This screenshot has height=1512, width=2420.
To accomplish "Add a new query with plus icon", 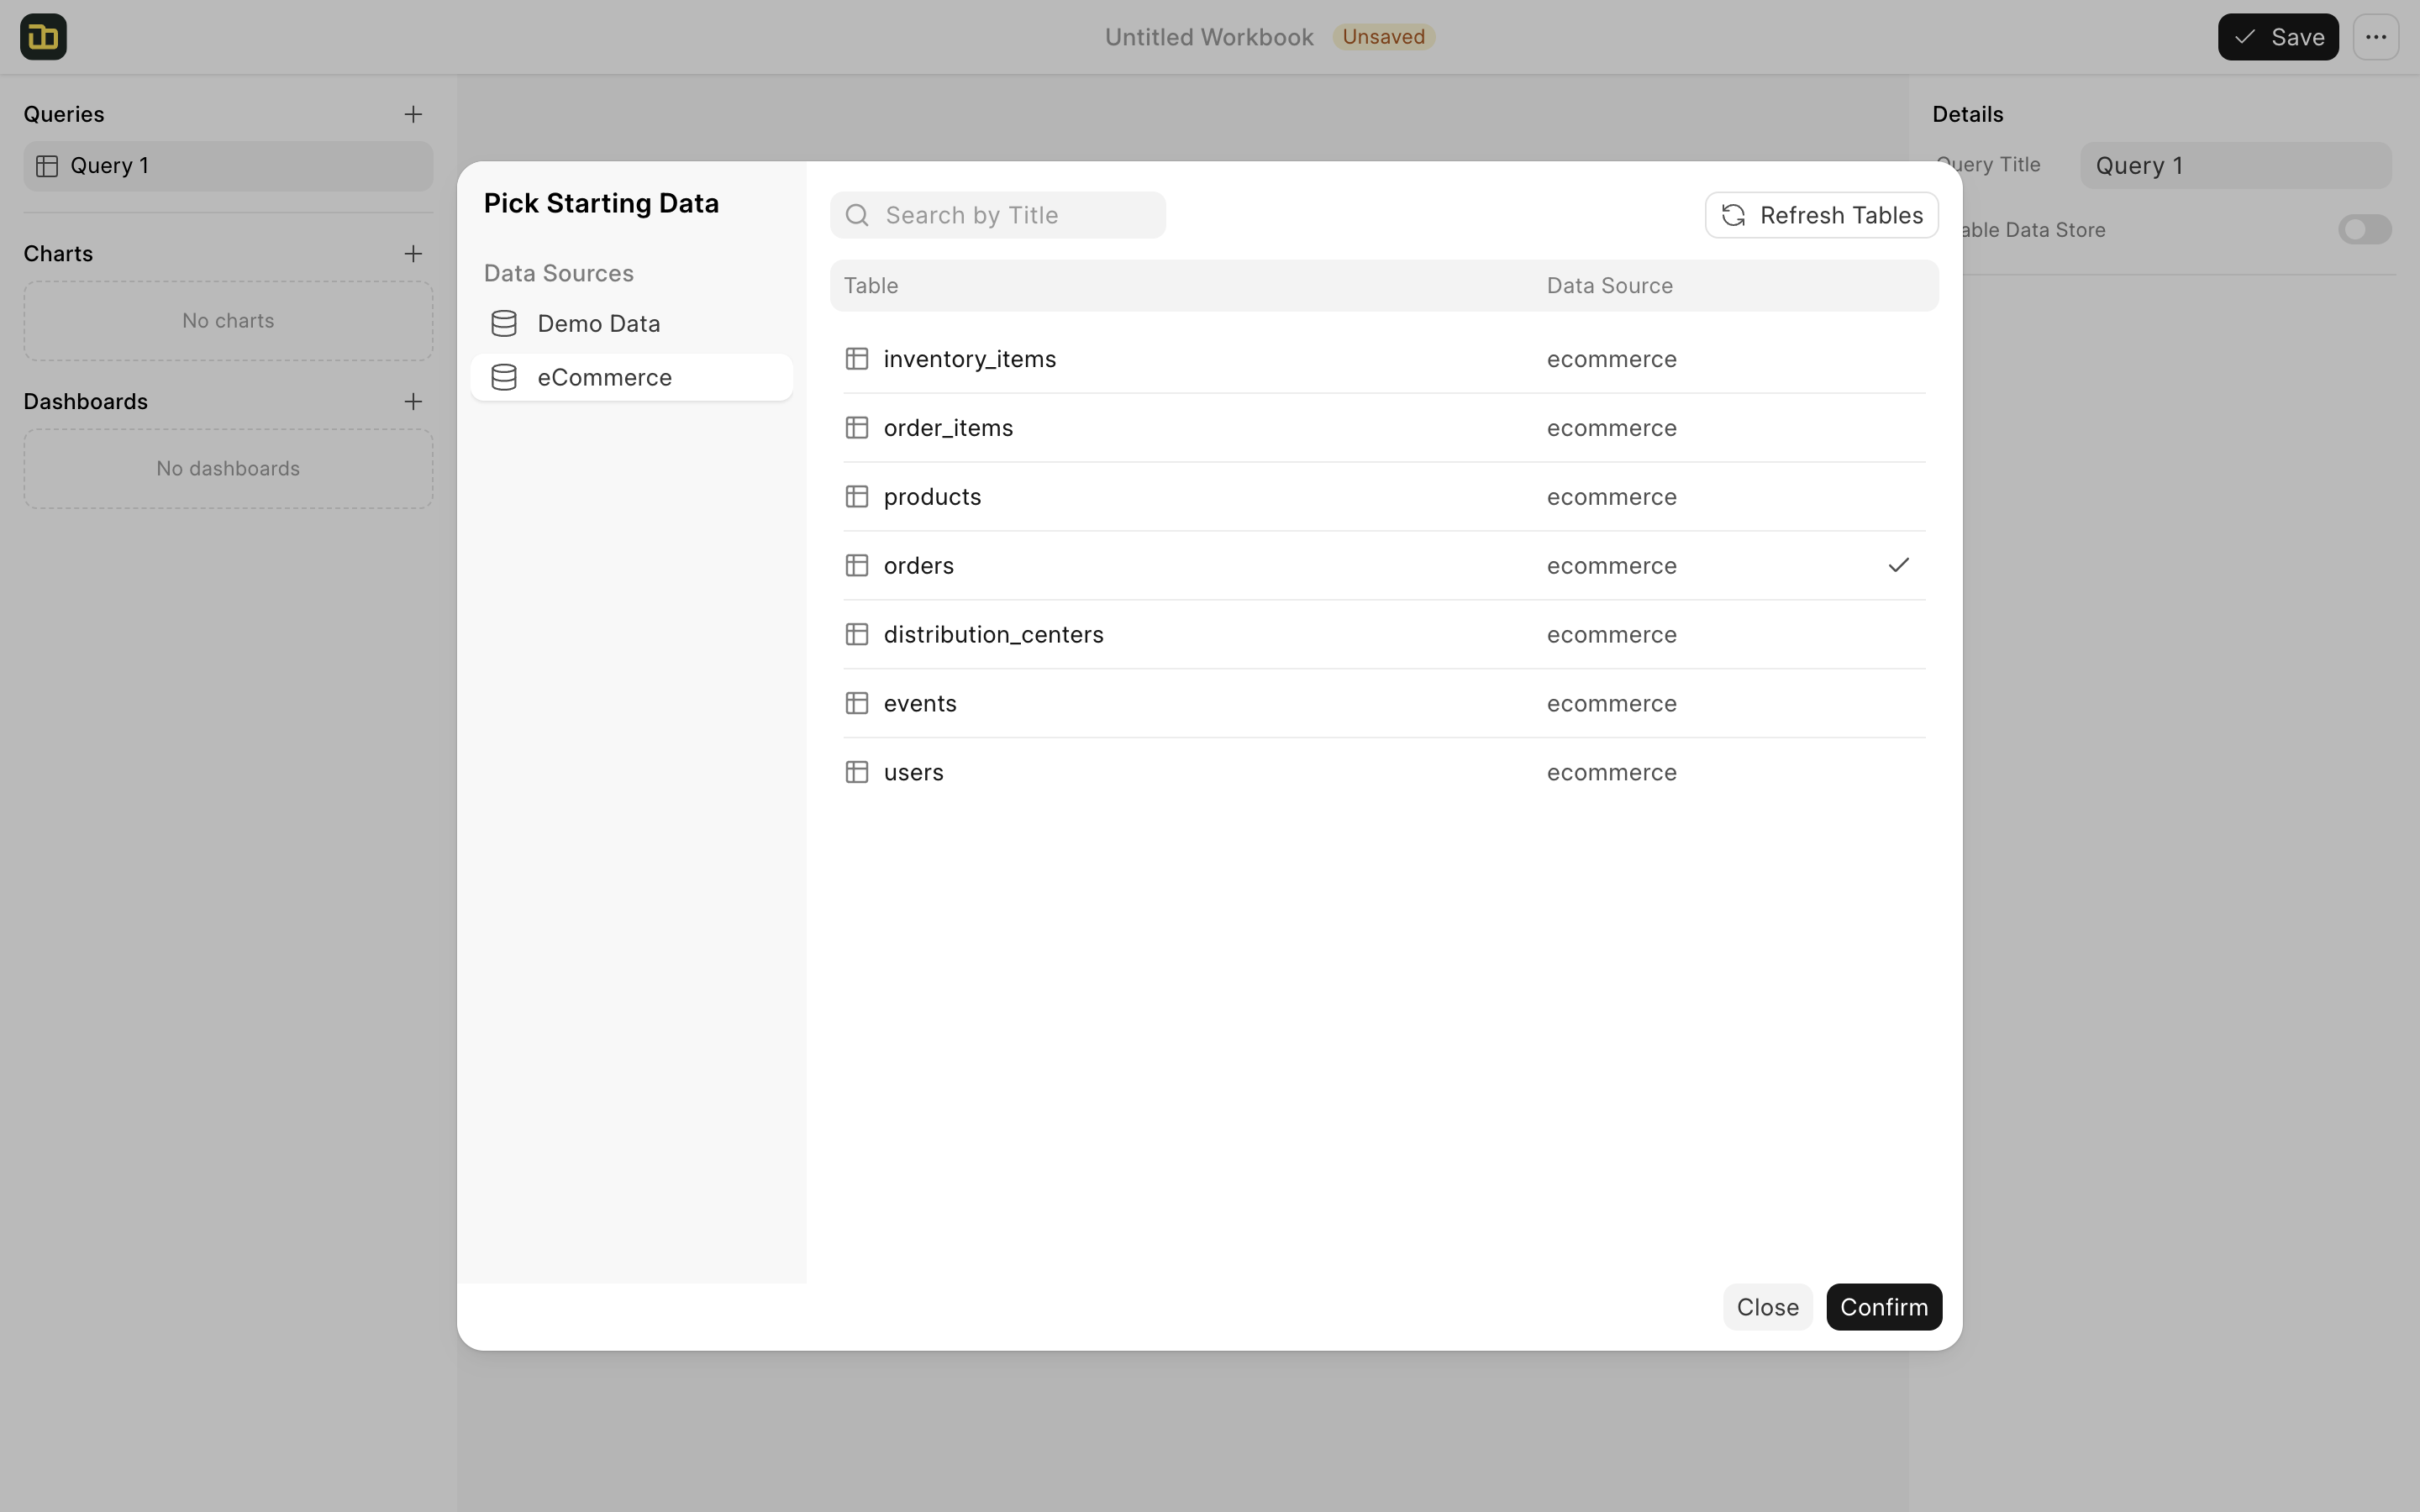I will coord(413,114).
